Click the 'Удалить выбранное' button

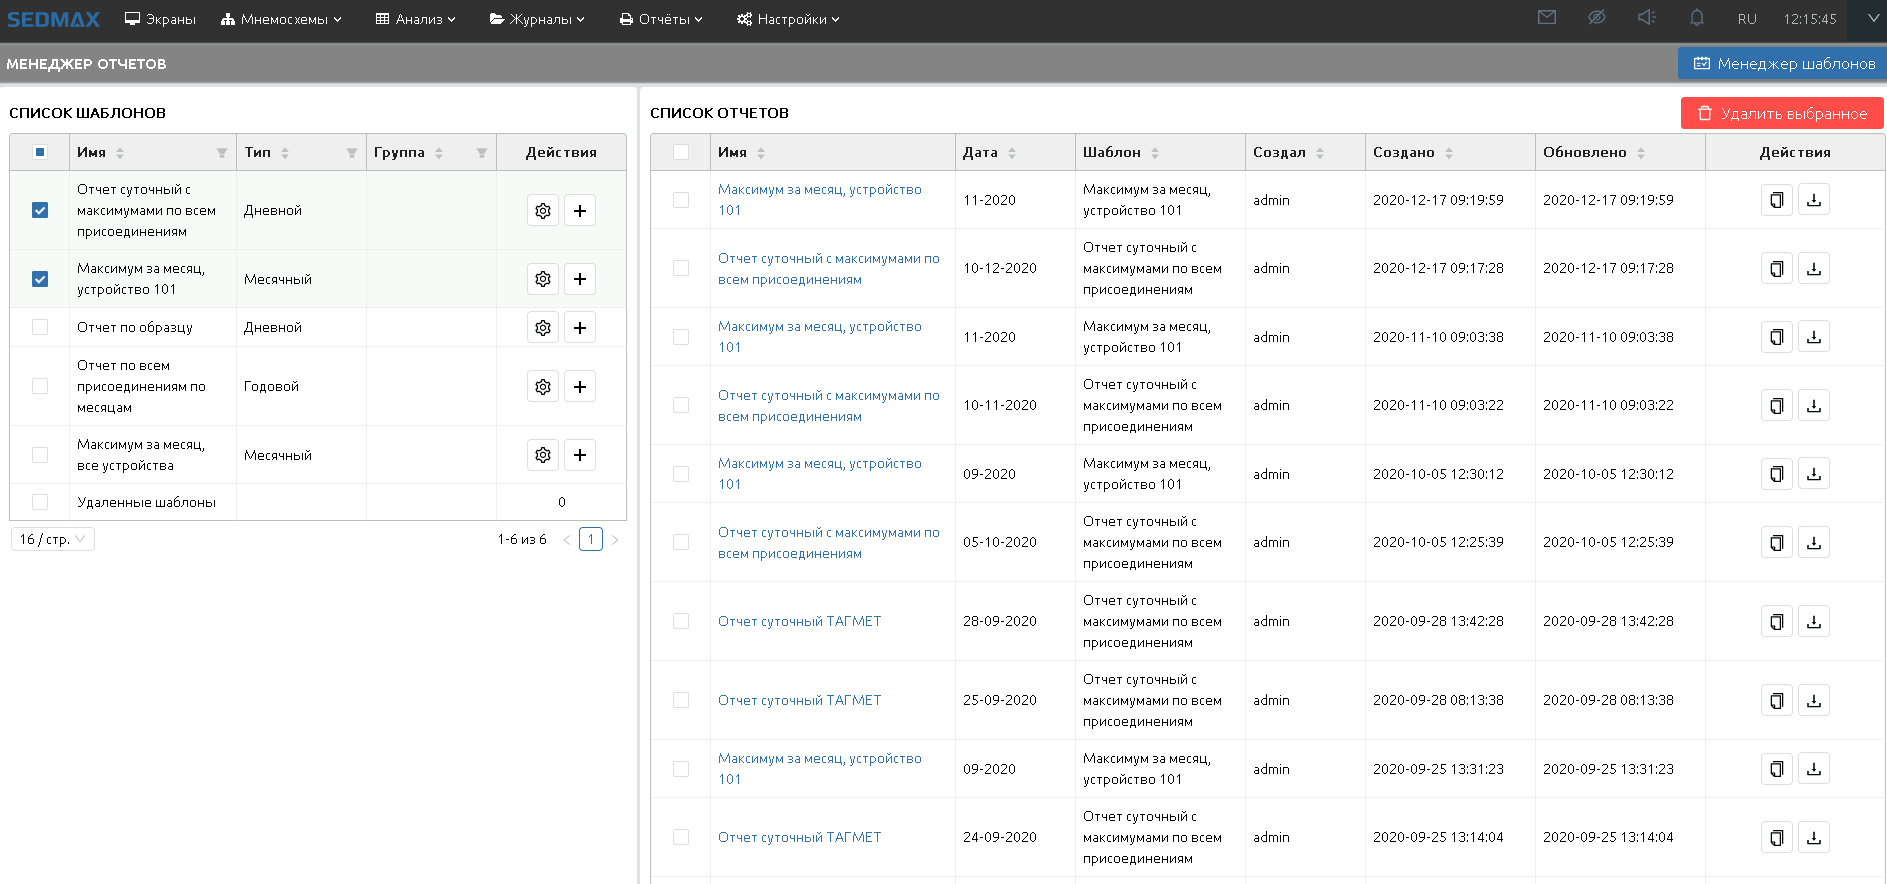pos(1782,114)
